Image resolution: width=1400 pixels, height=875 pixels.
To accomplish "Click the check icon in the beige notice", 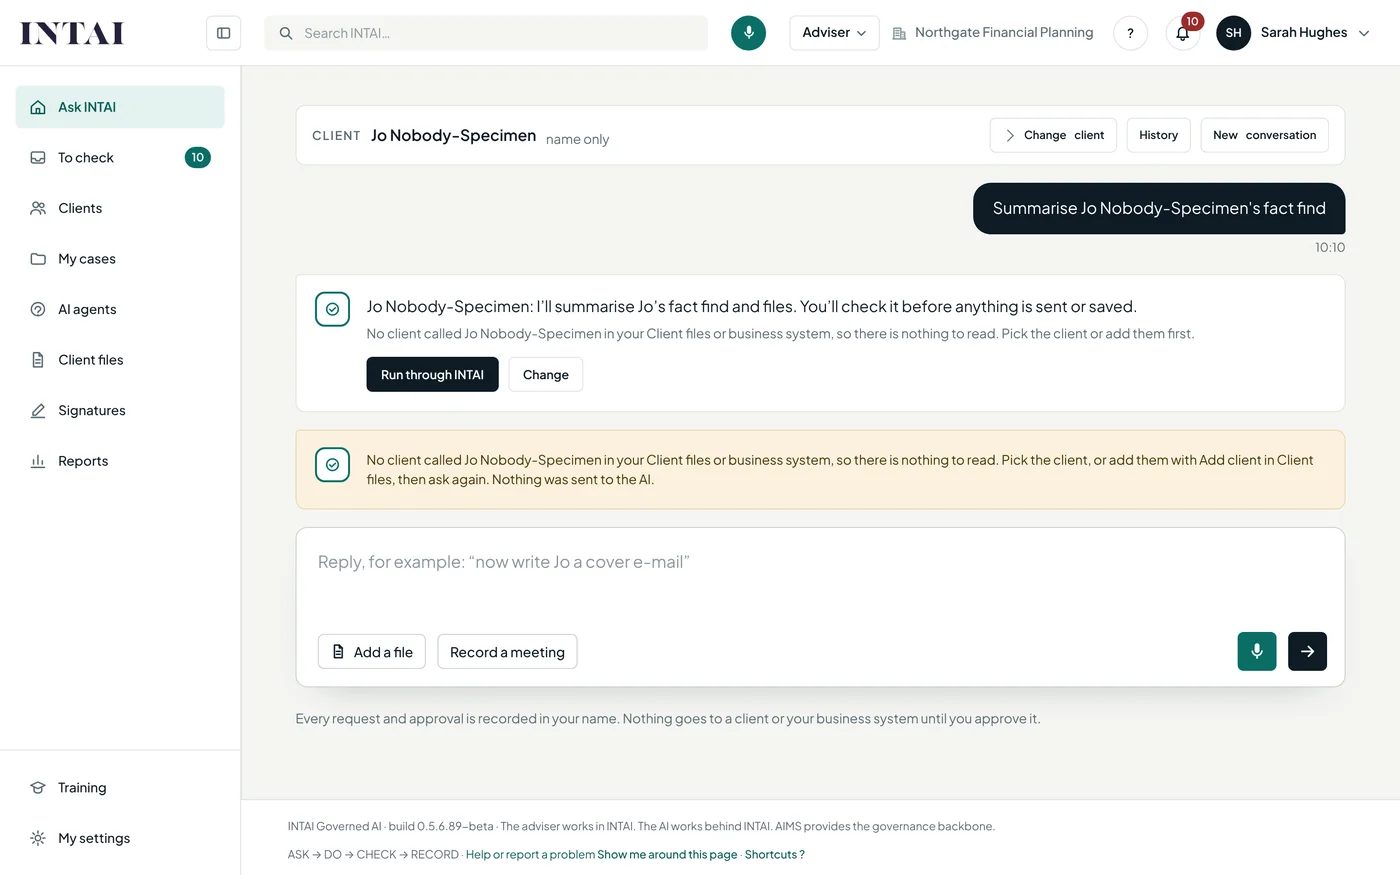I will click(x=332, y=464).
